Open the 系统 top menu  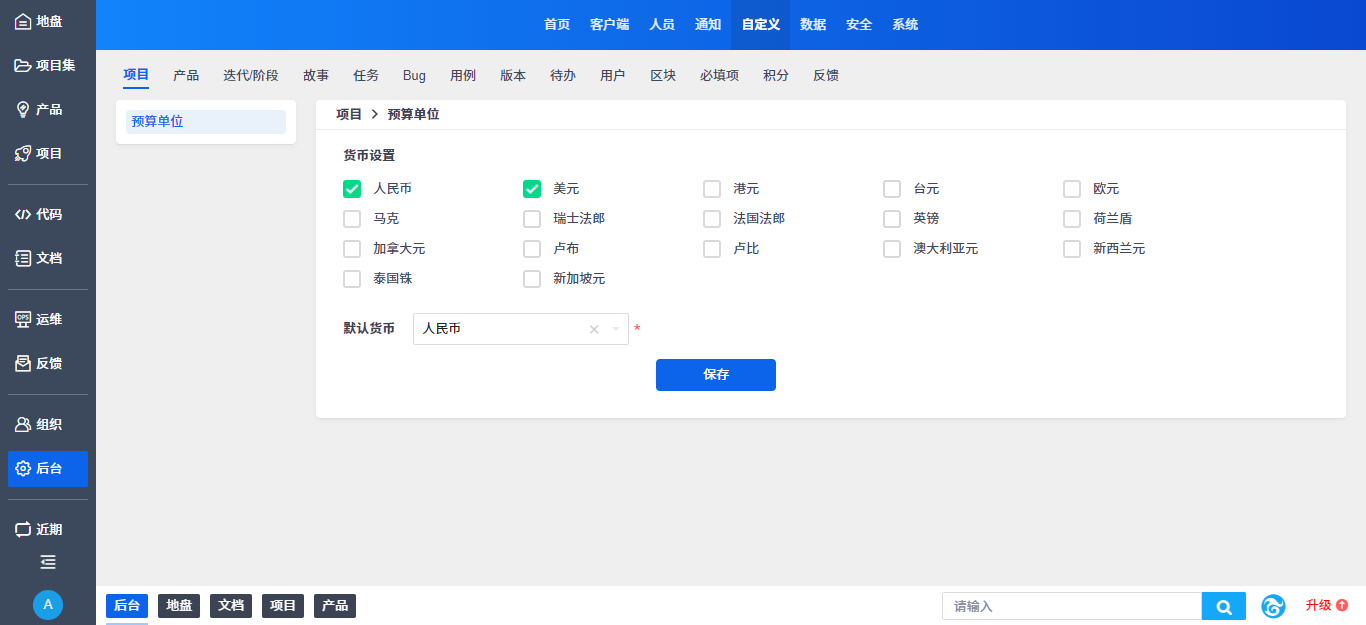point(905,24)
